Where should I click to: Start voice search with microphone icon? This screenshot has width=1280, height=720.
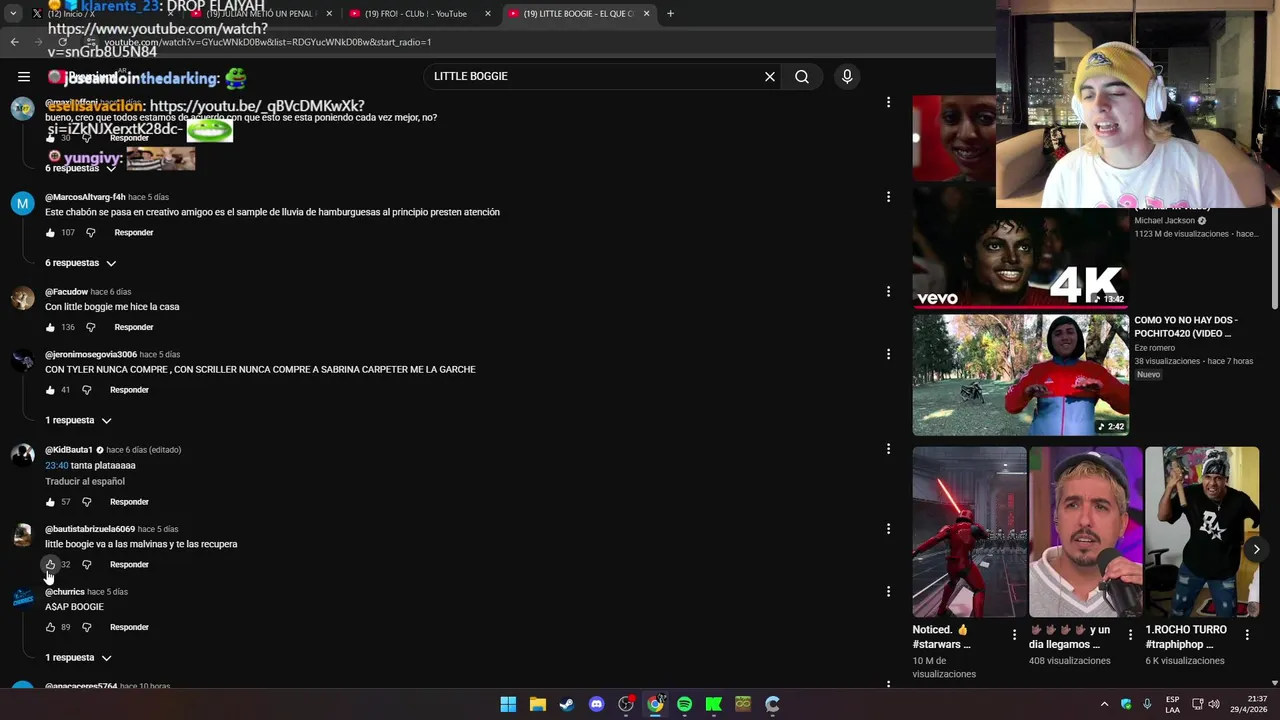click(x=847, y=76)
